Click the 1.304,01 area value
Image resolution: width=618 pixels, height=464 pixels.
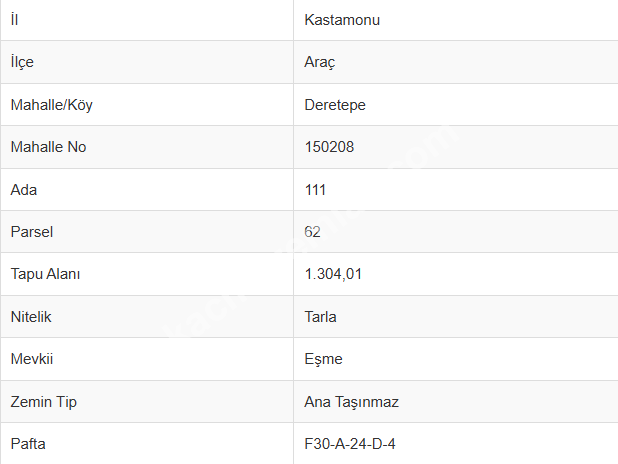(335, 274)
